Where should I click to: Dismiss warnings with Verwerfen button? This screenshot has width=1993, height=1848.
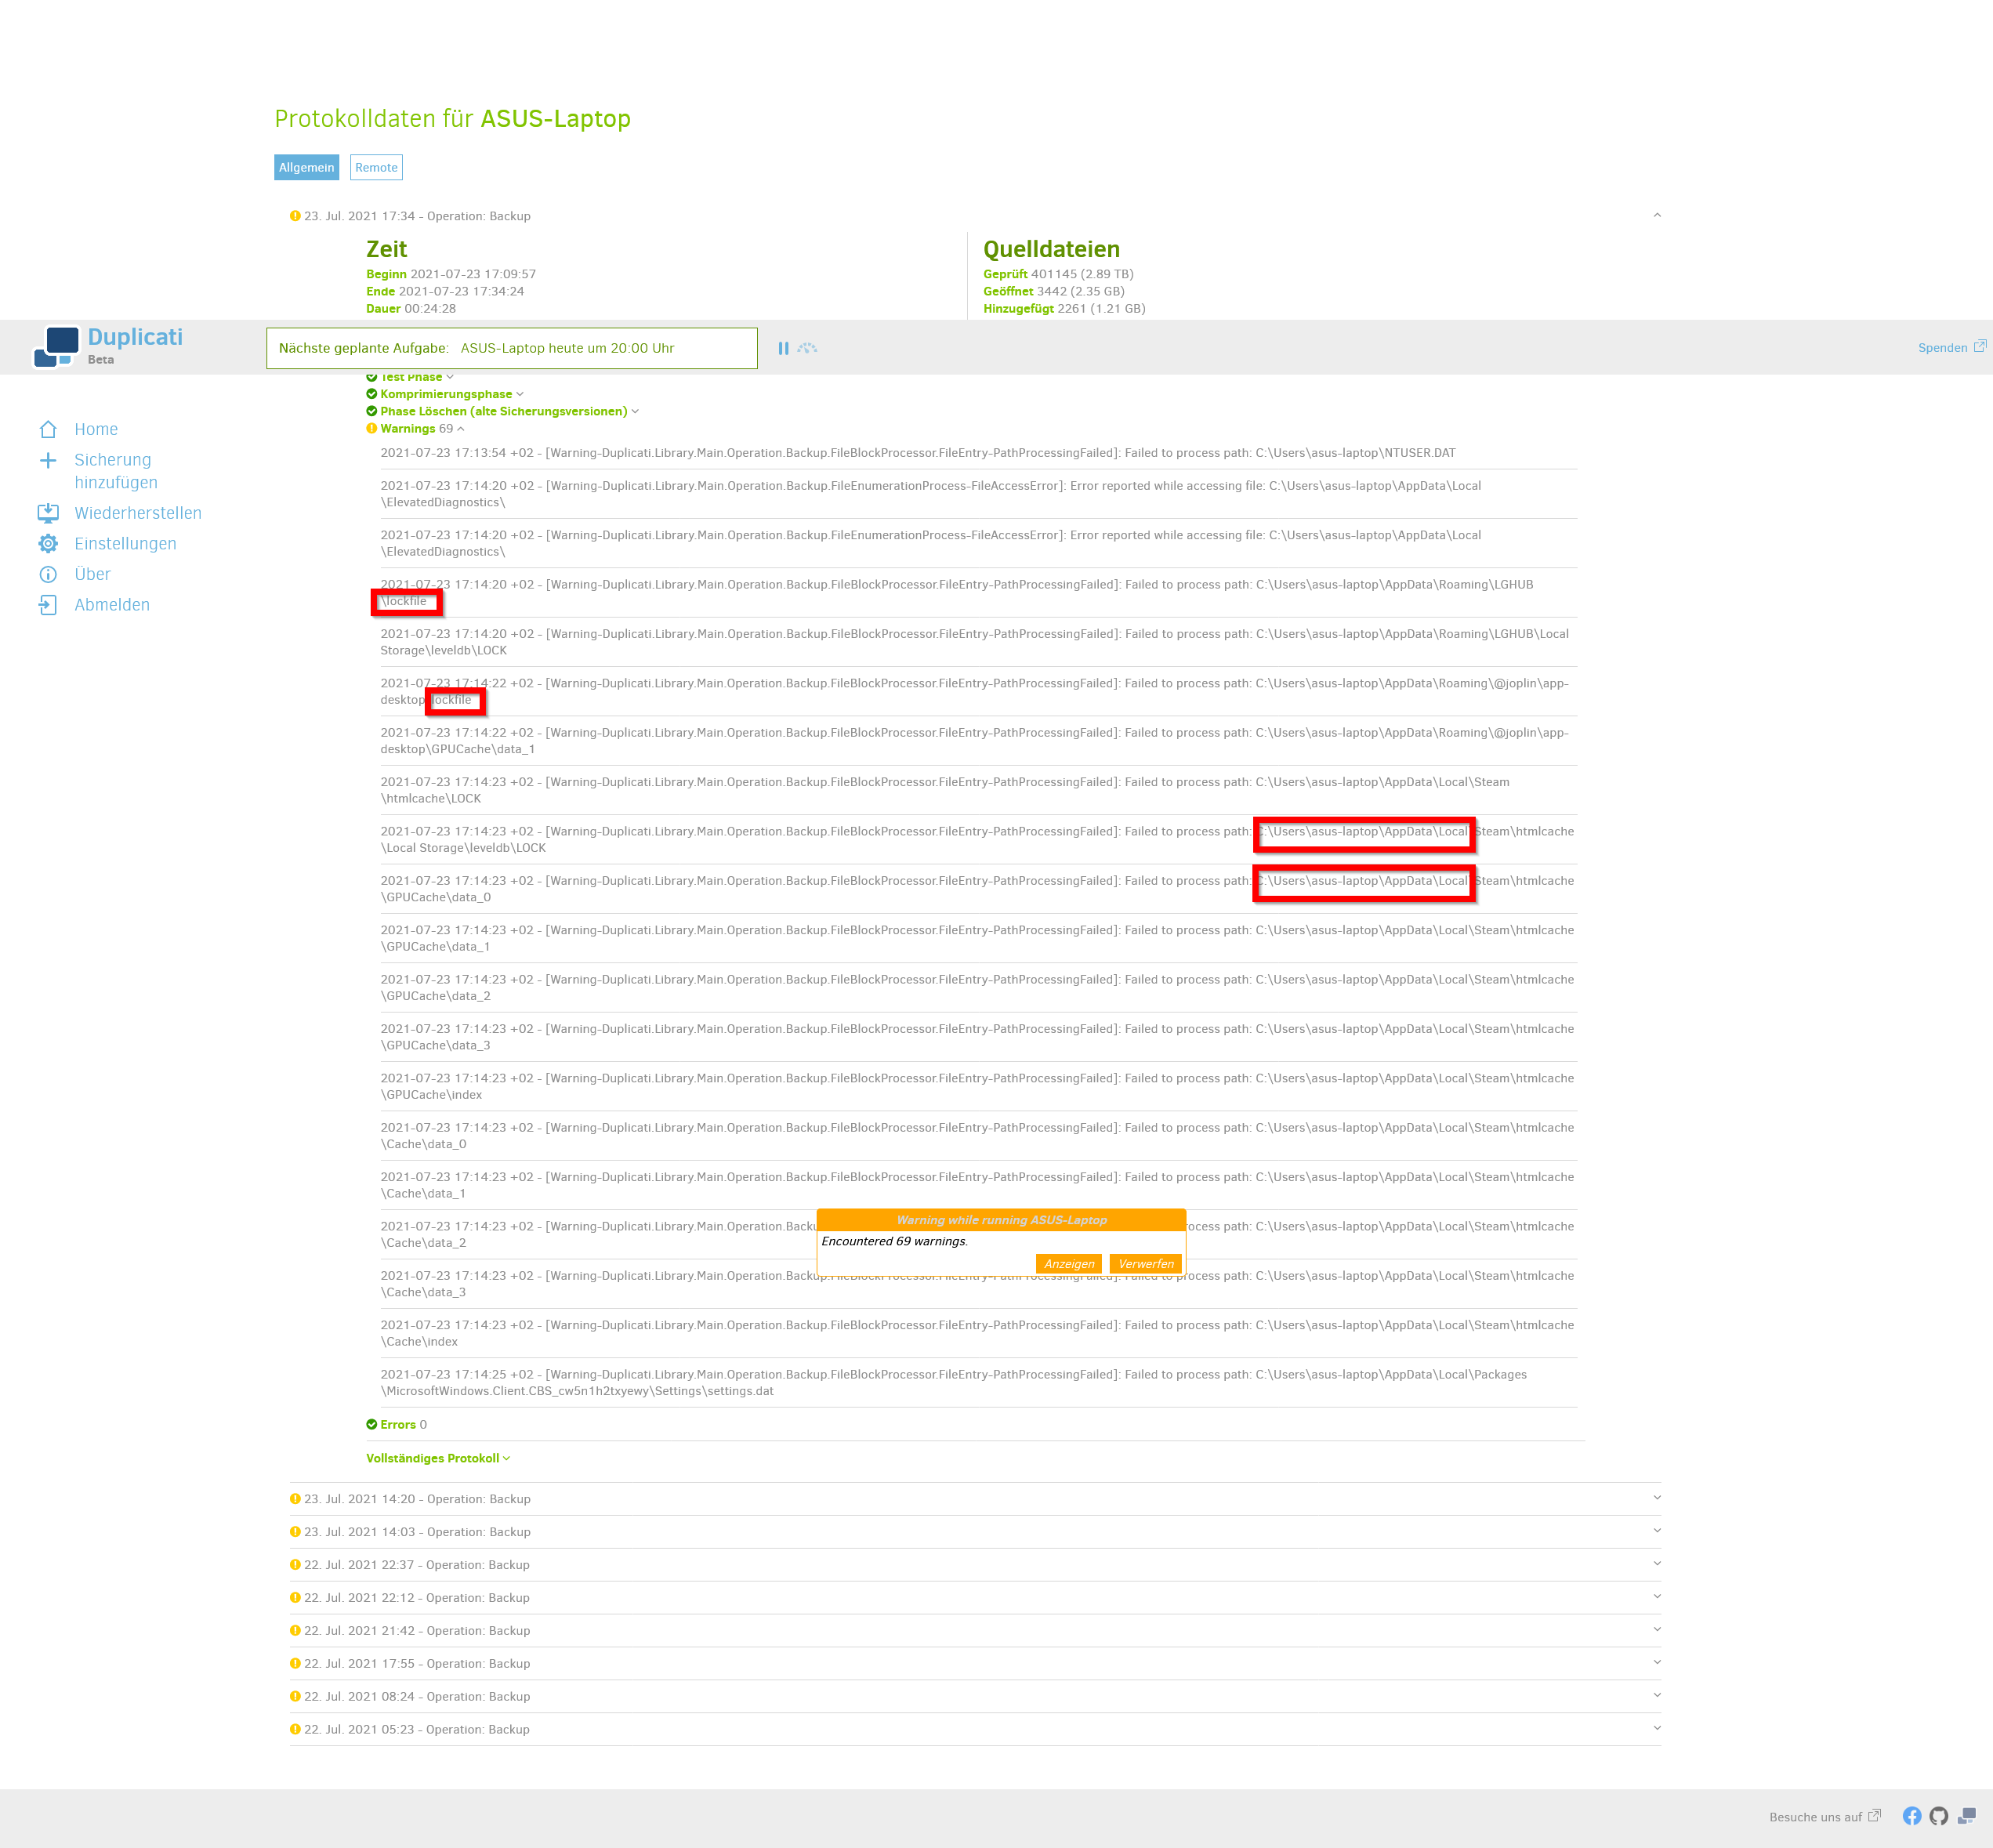[1145, 1263]
